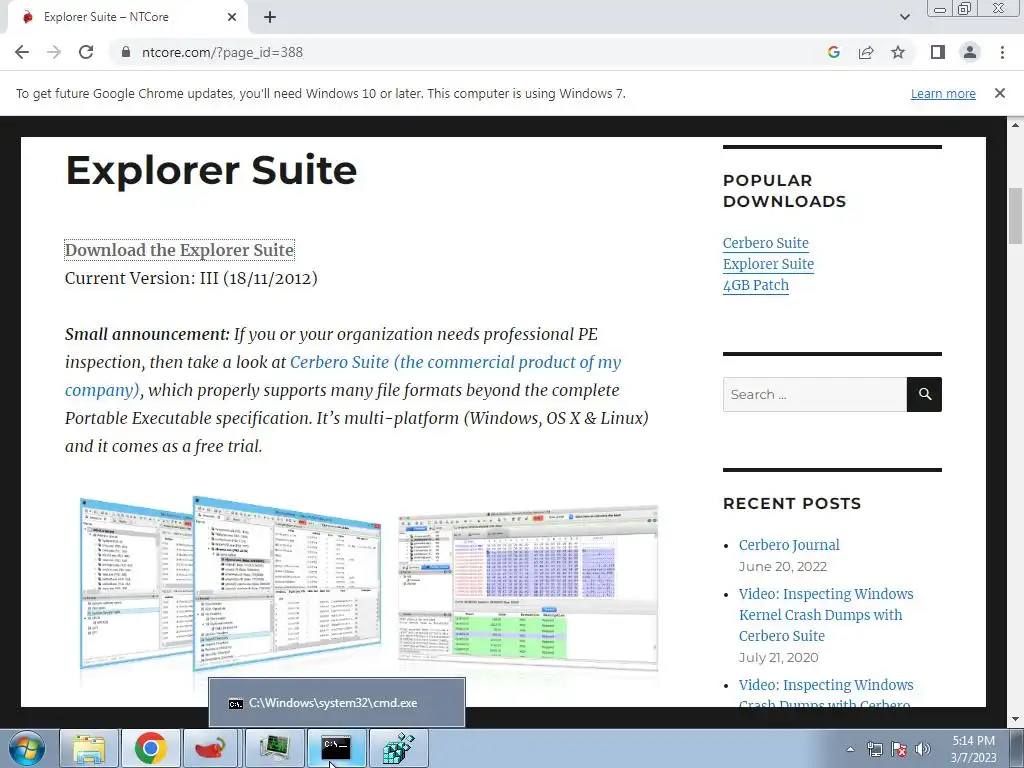Screen dimensions: 1024x768
Task: Submit search with the magnifier button
Action: point(924,394)
